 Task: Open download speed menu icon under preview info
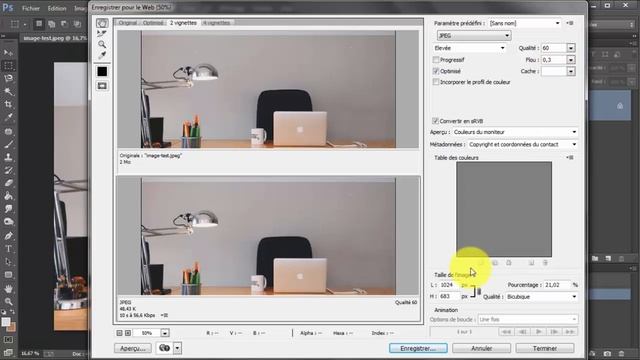tap(164, 315)
